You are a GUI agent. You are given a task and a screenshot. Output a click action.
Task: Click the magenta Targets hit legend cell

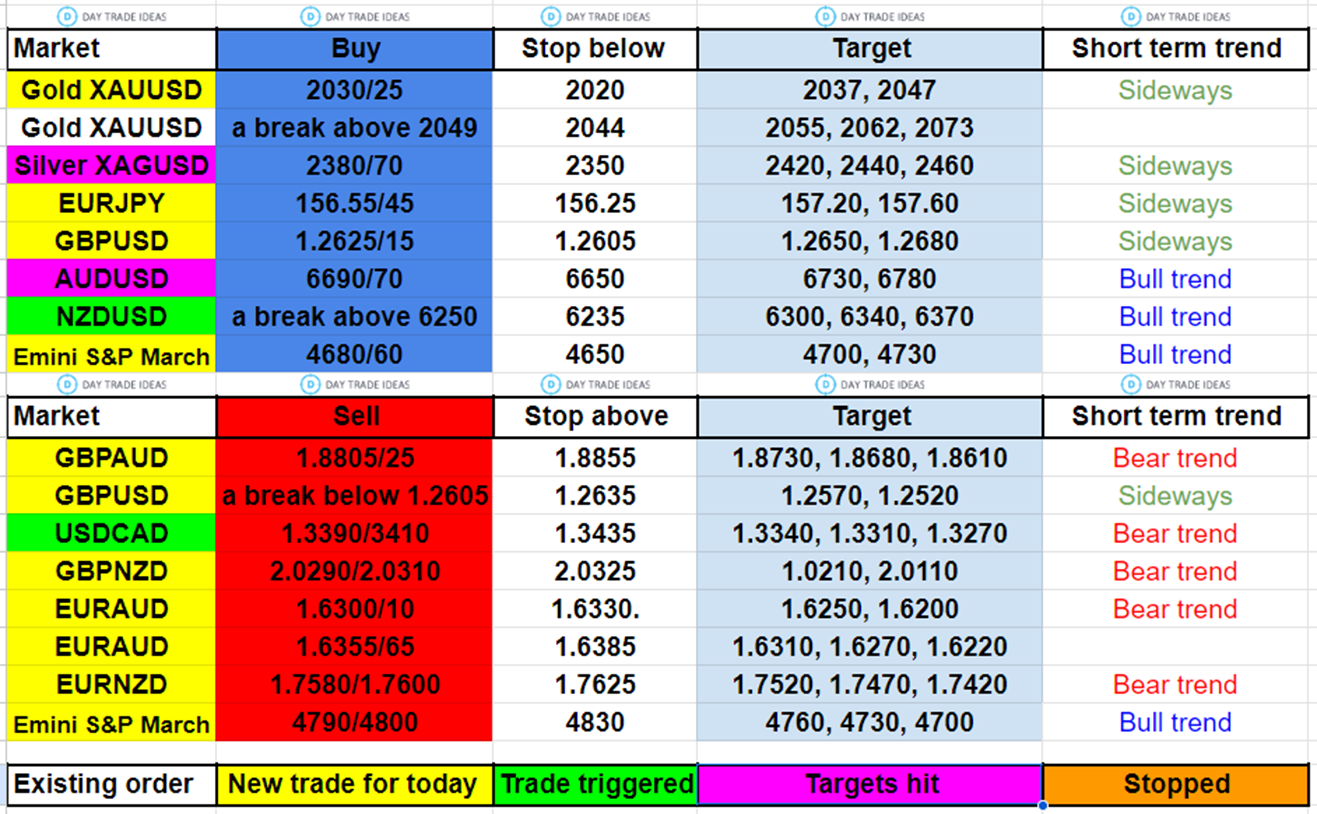click(x=870, y=785)
